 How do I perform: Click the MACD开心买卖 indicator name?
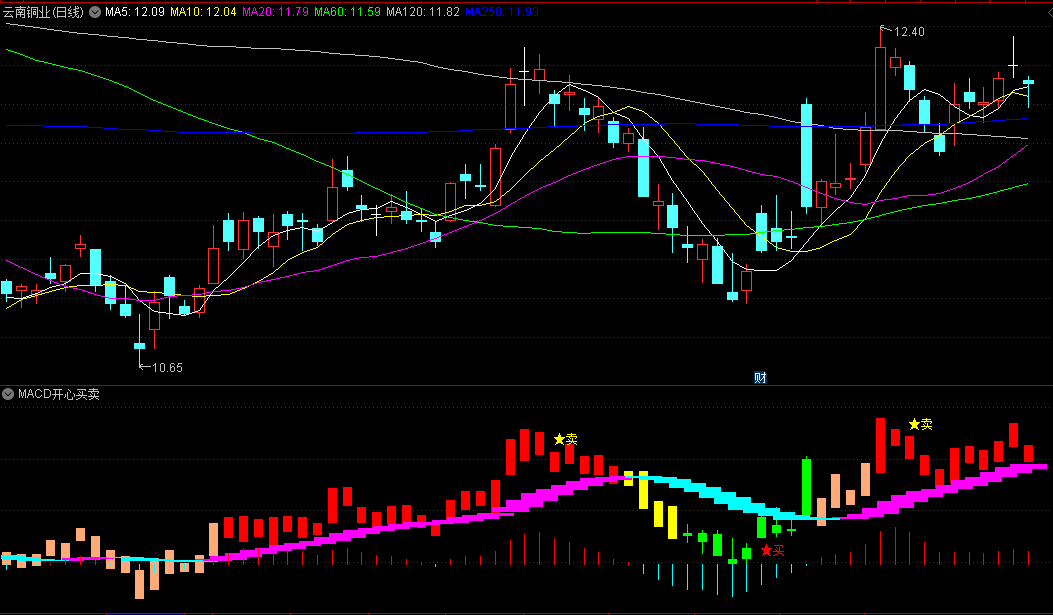pos(59,394)
